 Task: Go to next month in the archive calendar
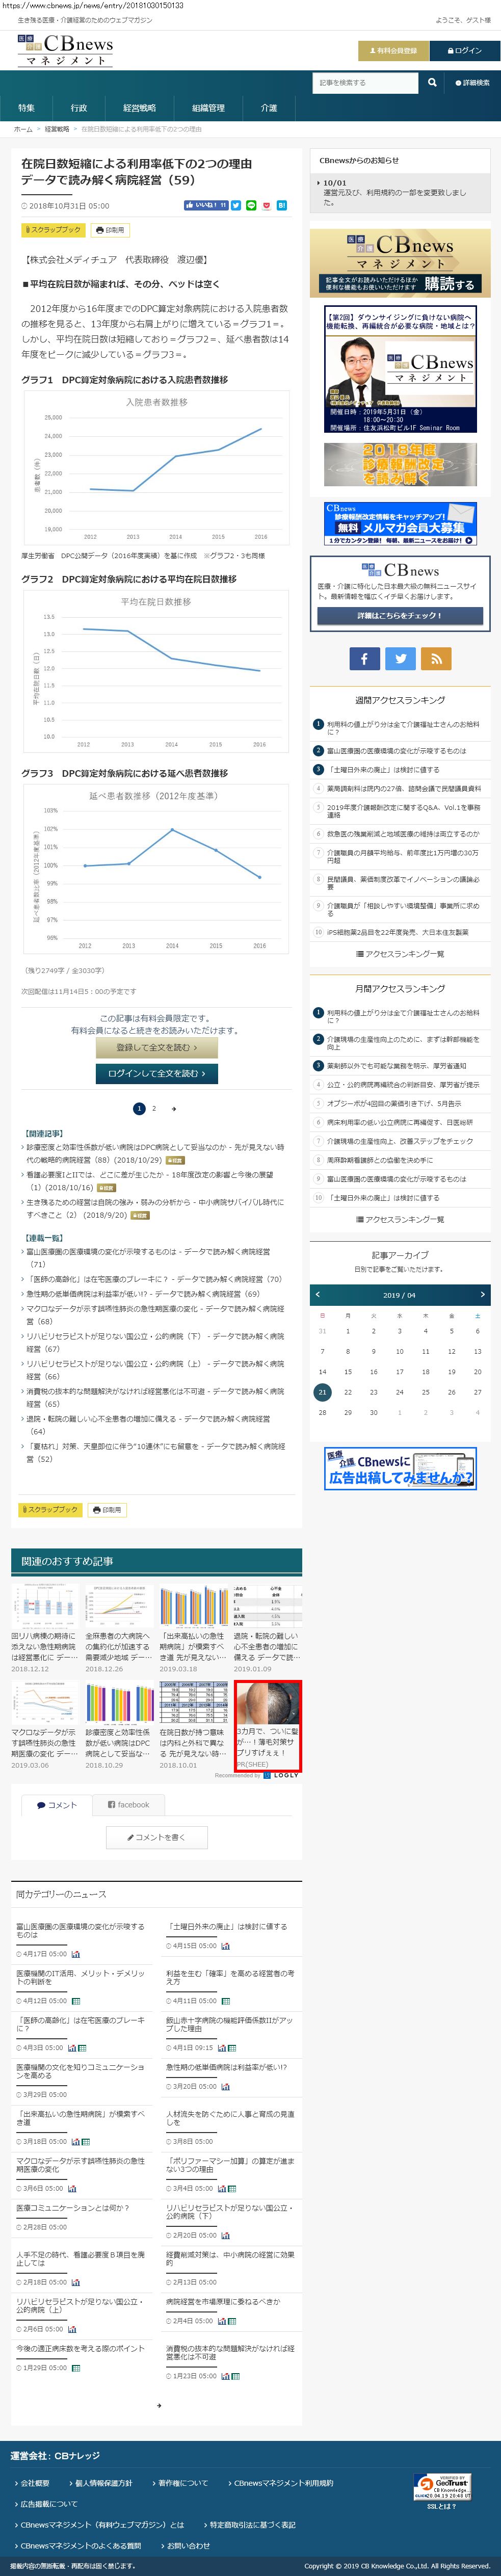[x=482, y=1294]
